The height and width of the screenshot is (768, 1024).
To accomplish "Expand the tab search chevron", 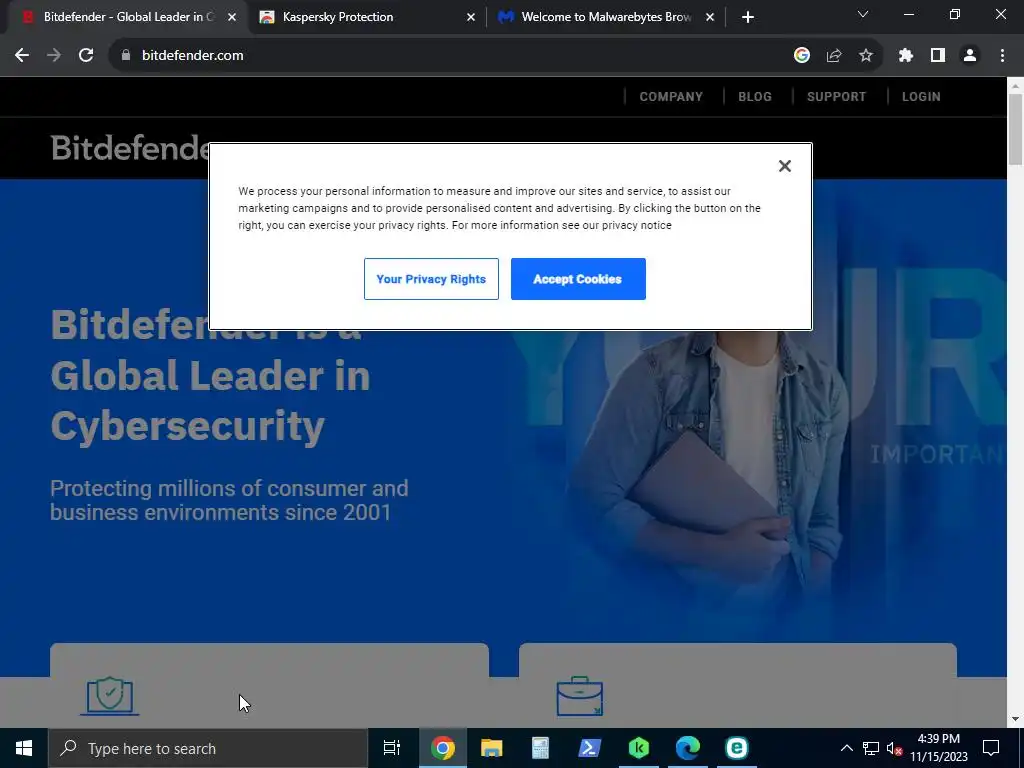I will tap(863, 14).
